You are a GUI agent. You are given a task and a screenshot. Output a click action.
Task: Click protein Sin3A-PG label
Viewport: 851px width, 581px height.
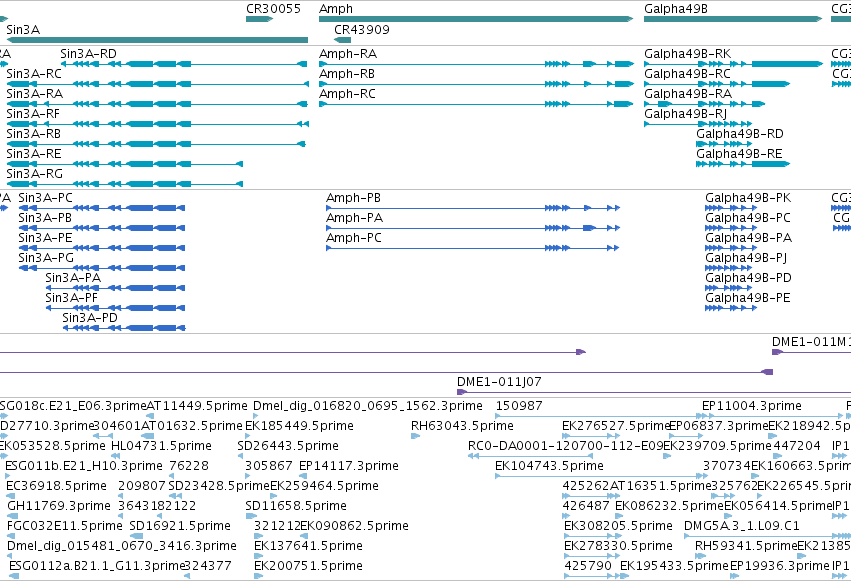[46, 258]
